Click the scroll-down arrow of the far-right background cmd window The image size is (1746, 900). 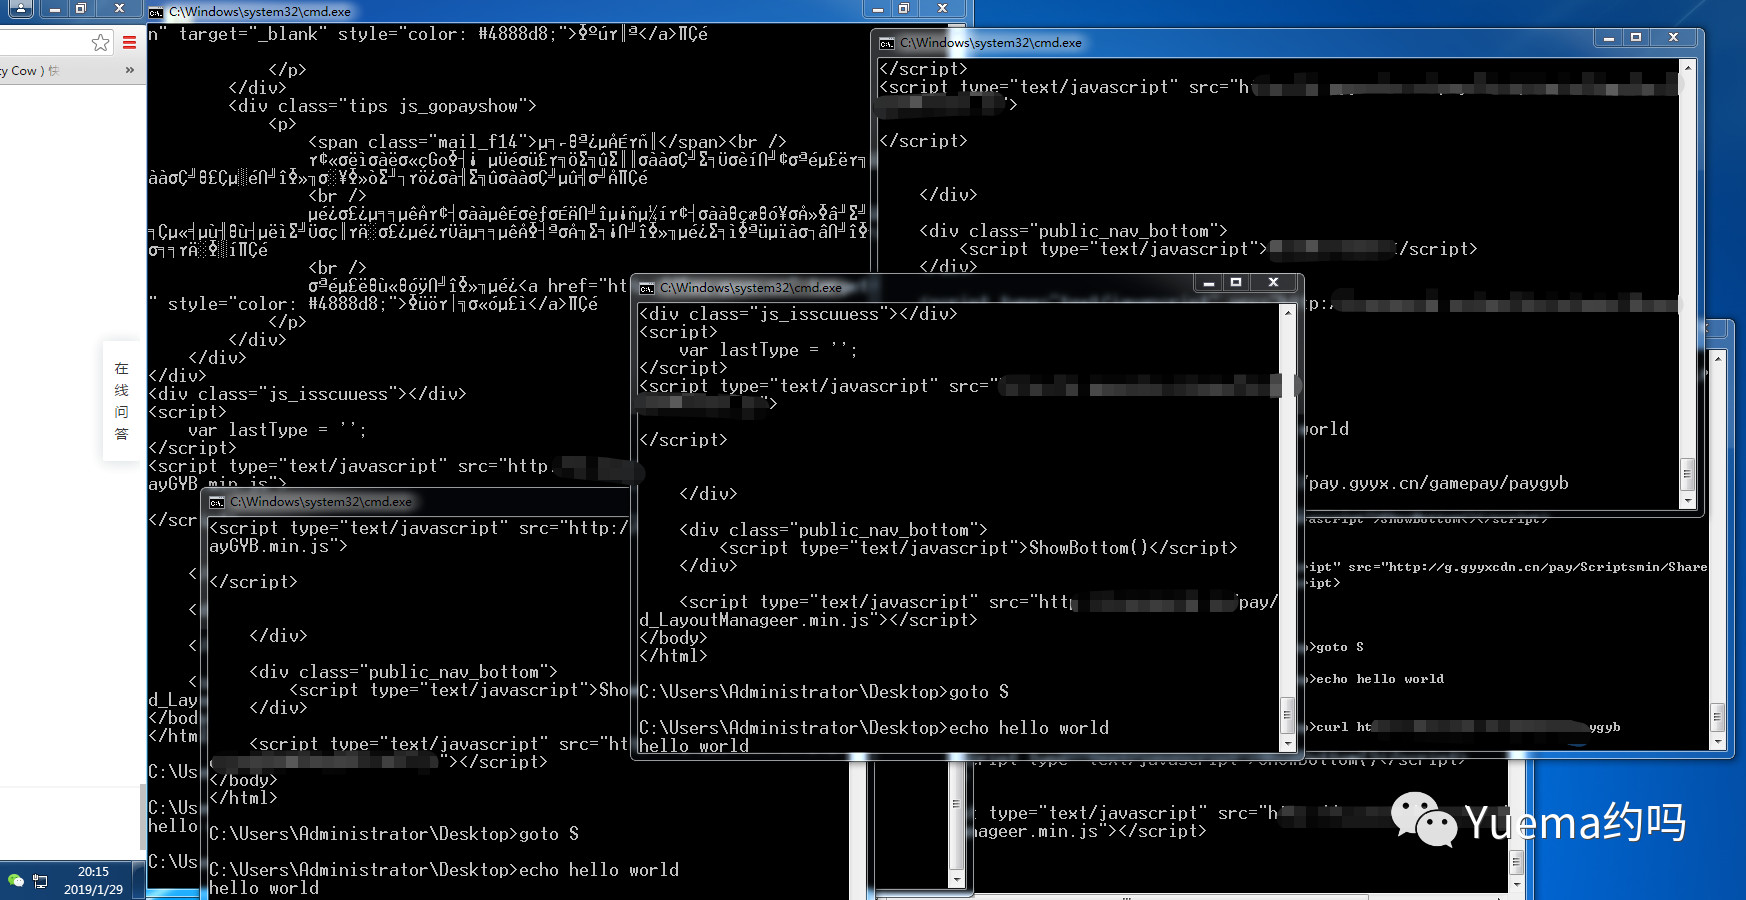click(x=1718, y=742)
